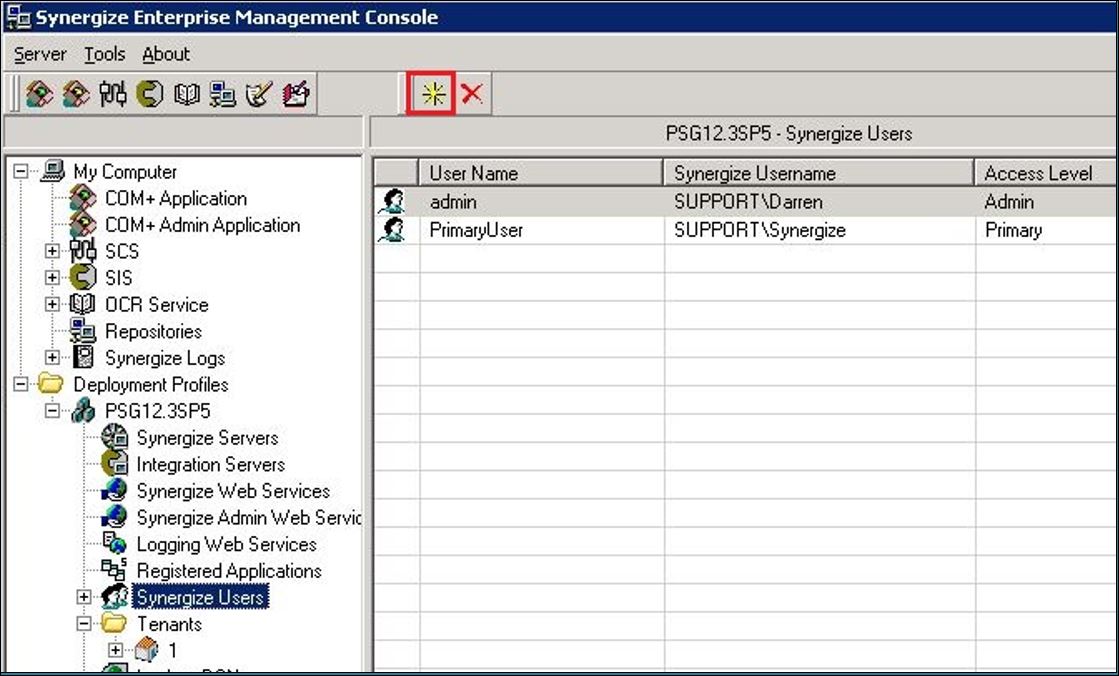
Task: Click the SCS icon in the toolbar
Action: point(113,94)
